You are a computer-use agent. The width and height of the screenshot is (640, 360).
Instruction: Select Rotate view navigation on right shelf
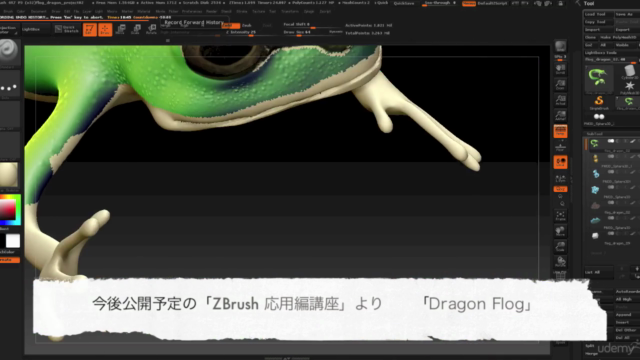click(x=560, y=262)
